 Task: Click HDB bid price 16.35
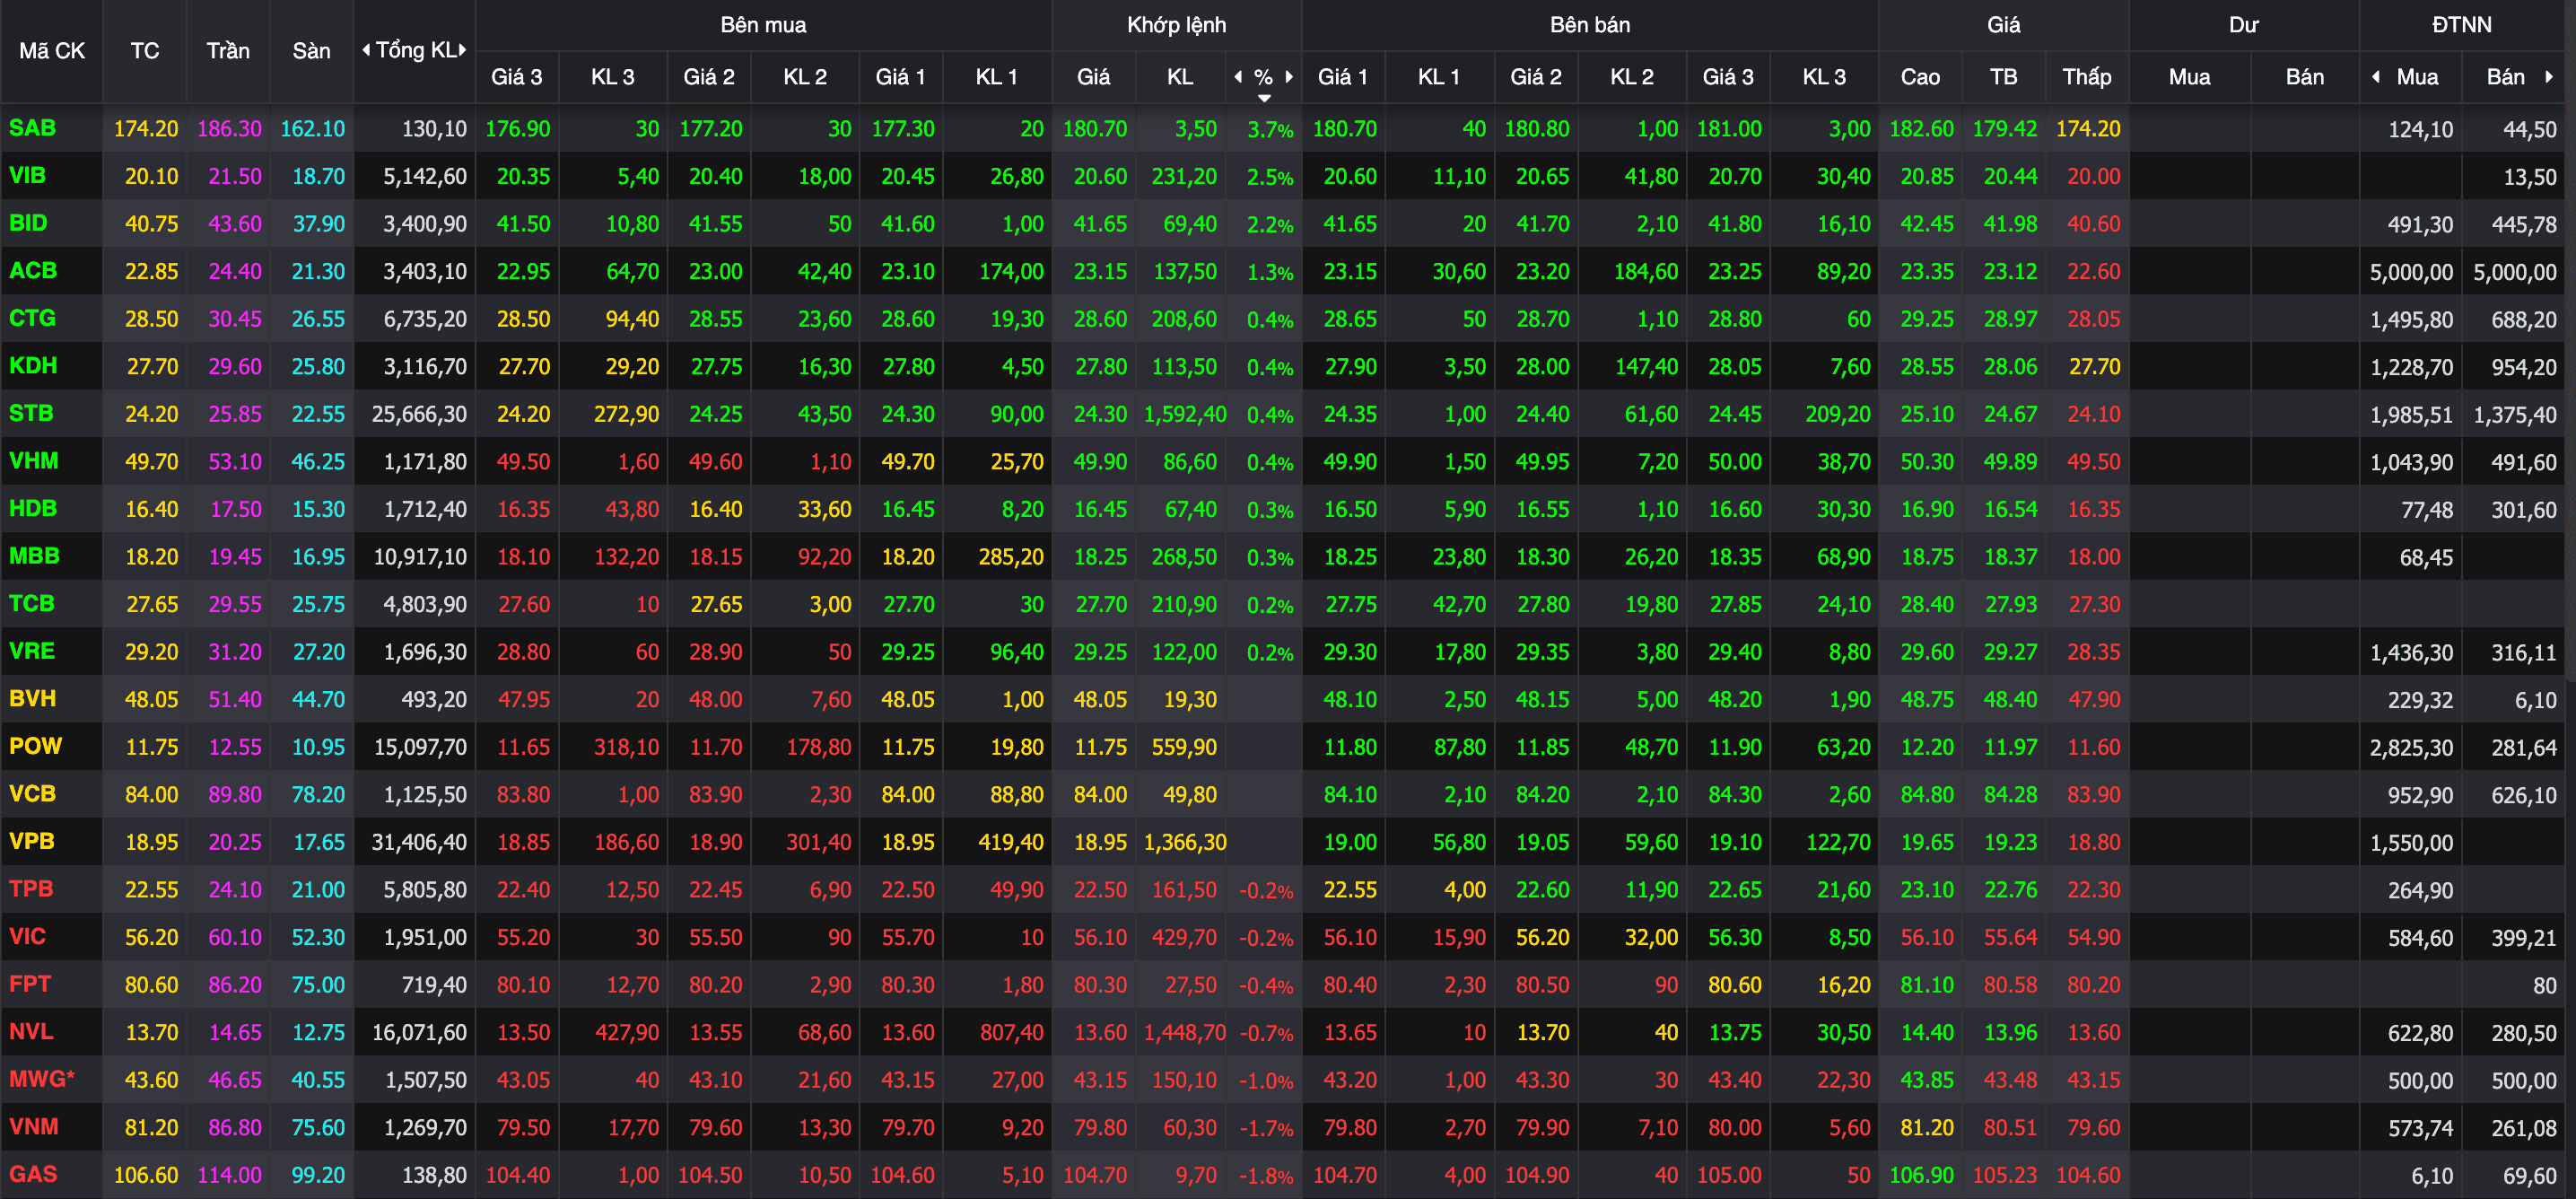(x=523, y=509)
